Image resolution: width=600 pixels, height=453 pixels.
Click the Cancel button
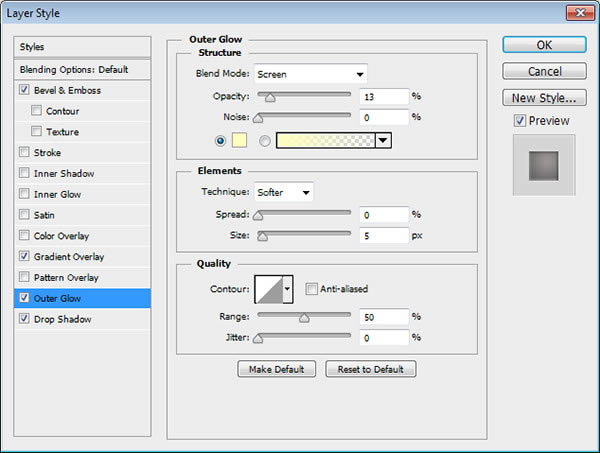[x=544, y=71]
